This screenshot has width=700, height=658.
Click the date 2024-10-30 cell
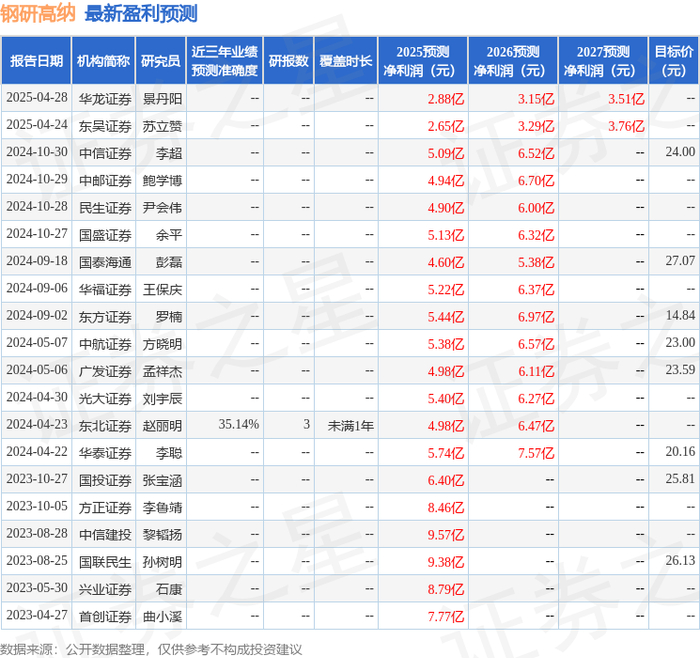(x=37, y=152)
